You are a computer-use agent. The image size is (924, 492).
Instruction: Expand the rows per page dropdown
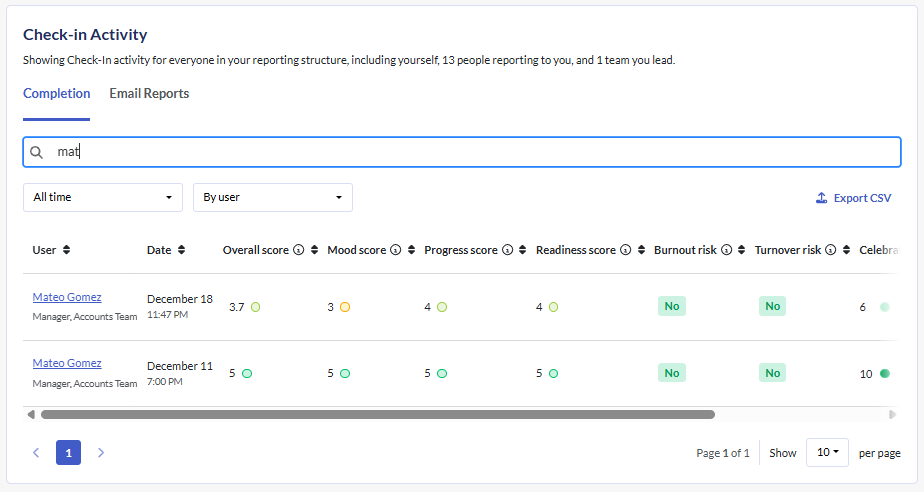pyautogui.click(x=827, y=453)
